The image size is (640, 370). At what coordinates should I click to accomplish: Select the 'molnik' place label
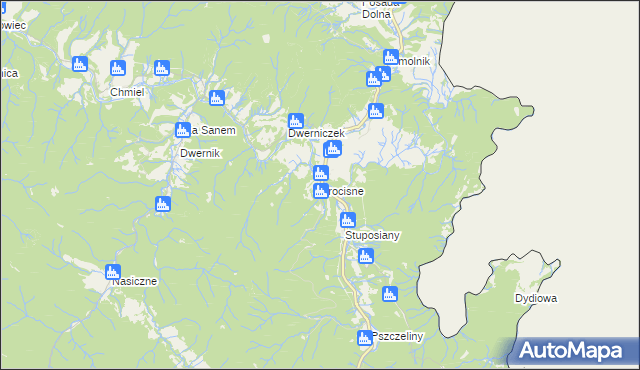(414, 61)
